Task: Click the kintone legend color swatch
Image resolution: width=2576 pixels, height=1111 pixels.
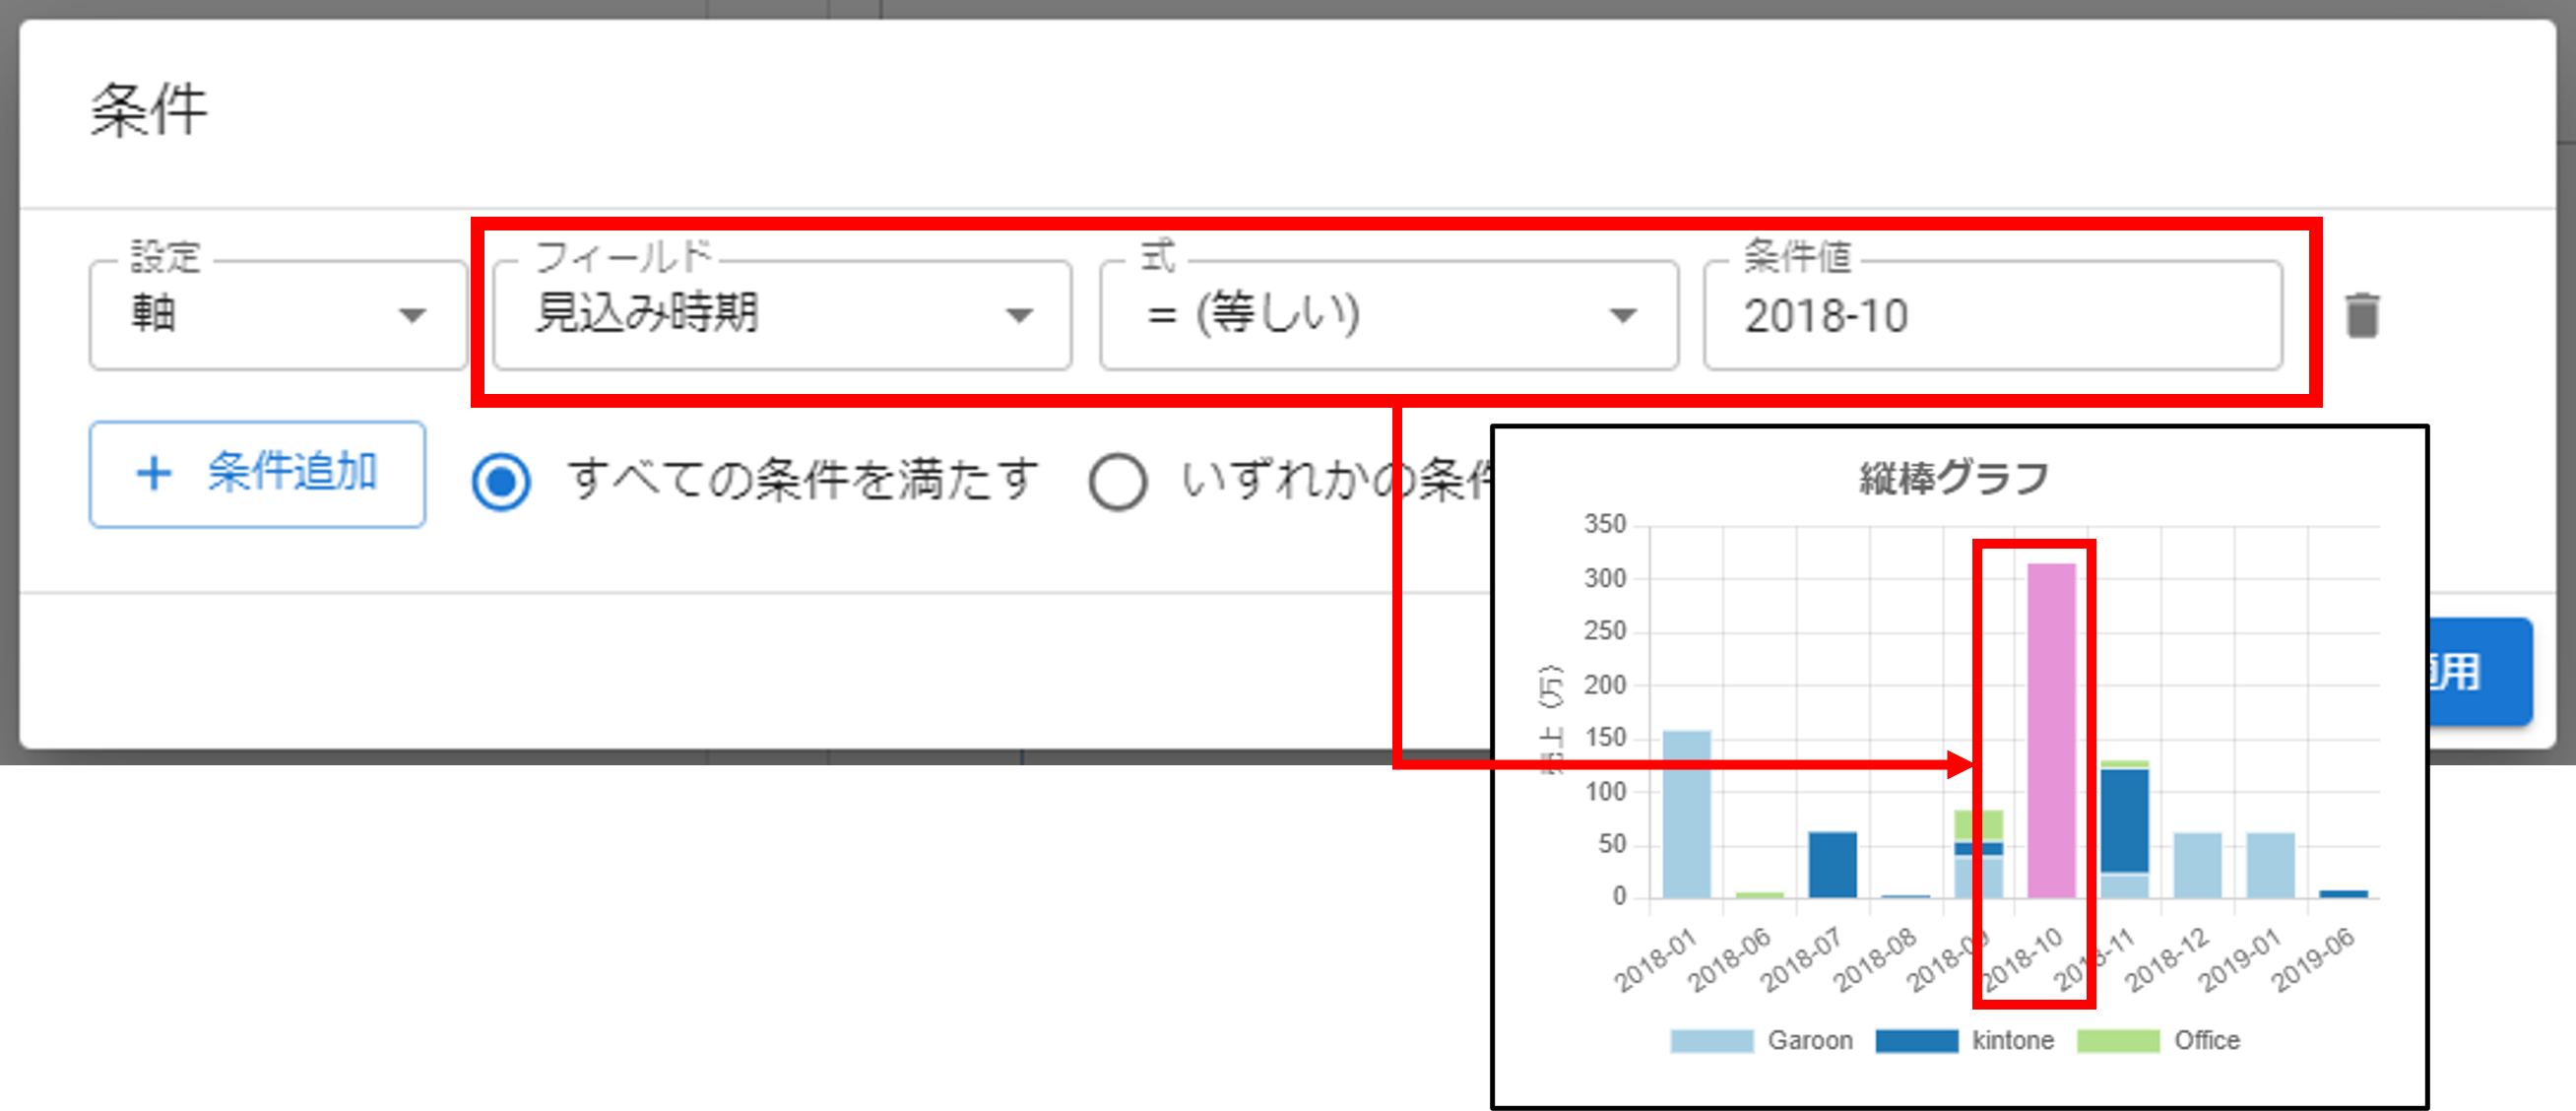Action: (1916, 1041)
